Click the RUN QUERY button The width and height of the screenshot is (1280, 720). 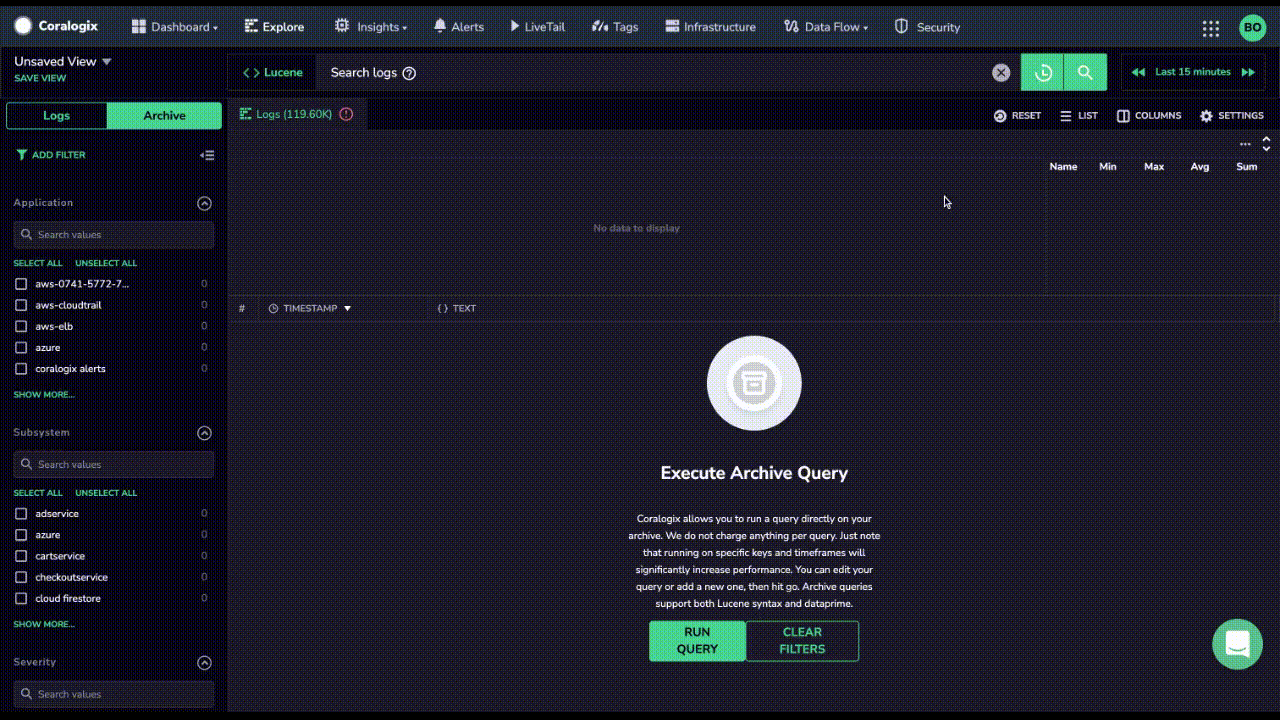[x=697, y=641]
